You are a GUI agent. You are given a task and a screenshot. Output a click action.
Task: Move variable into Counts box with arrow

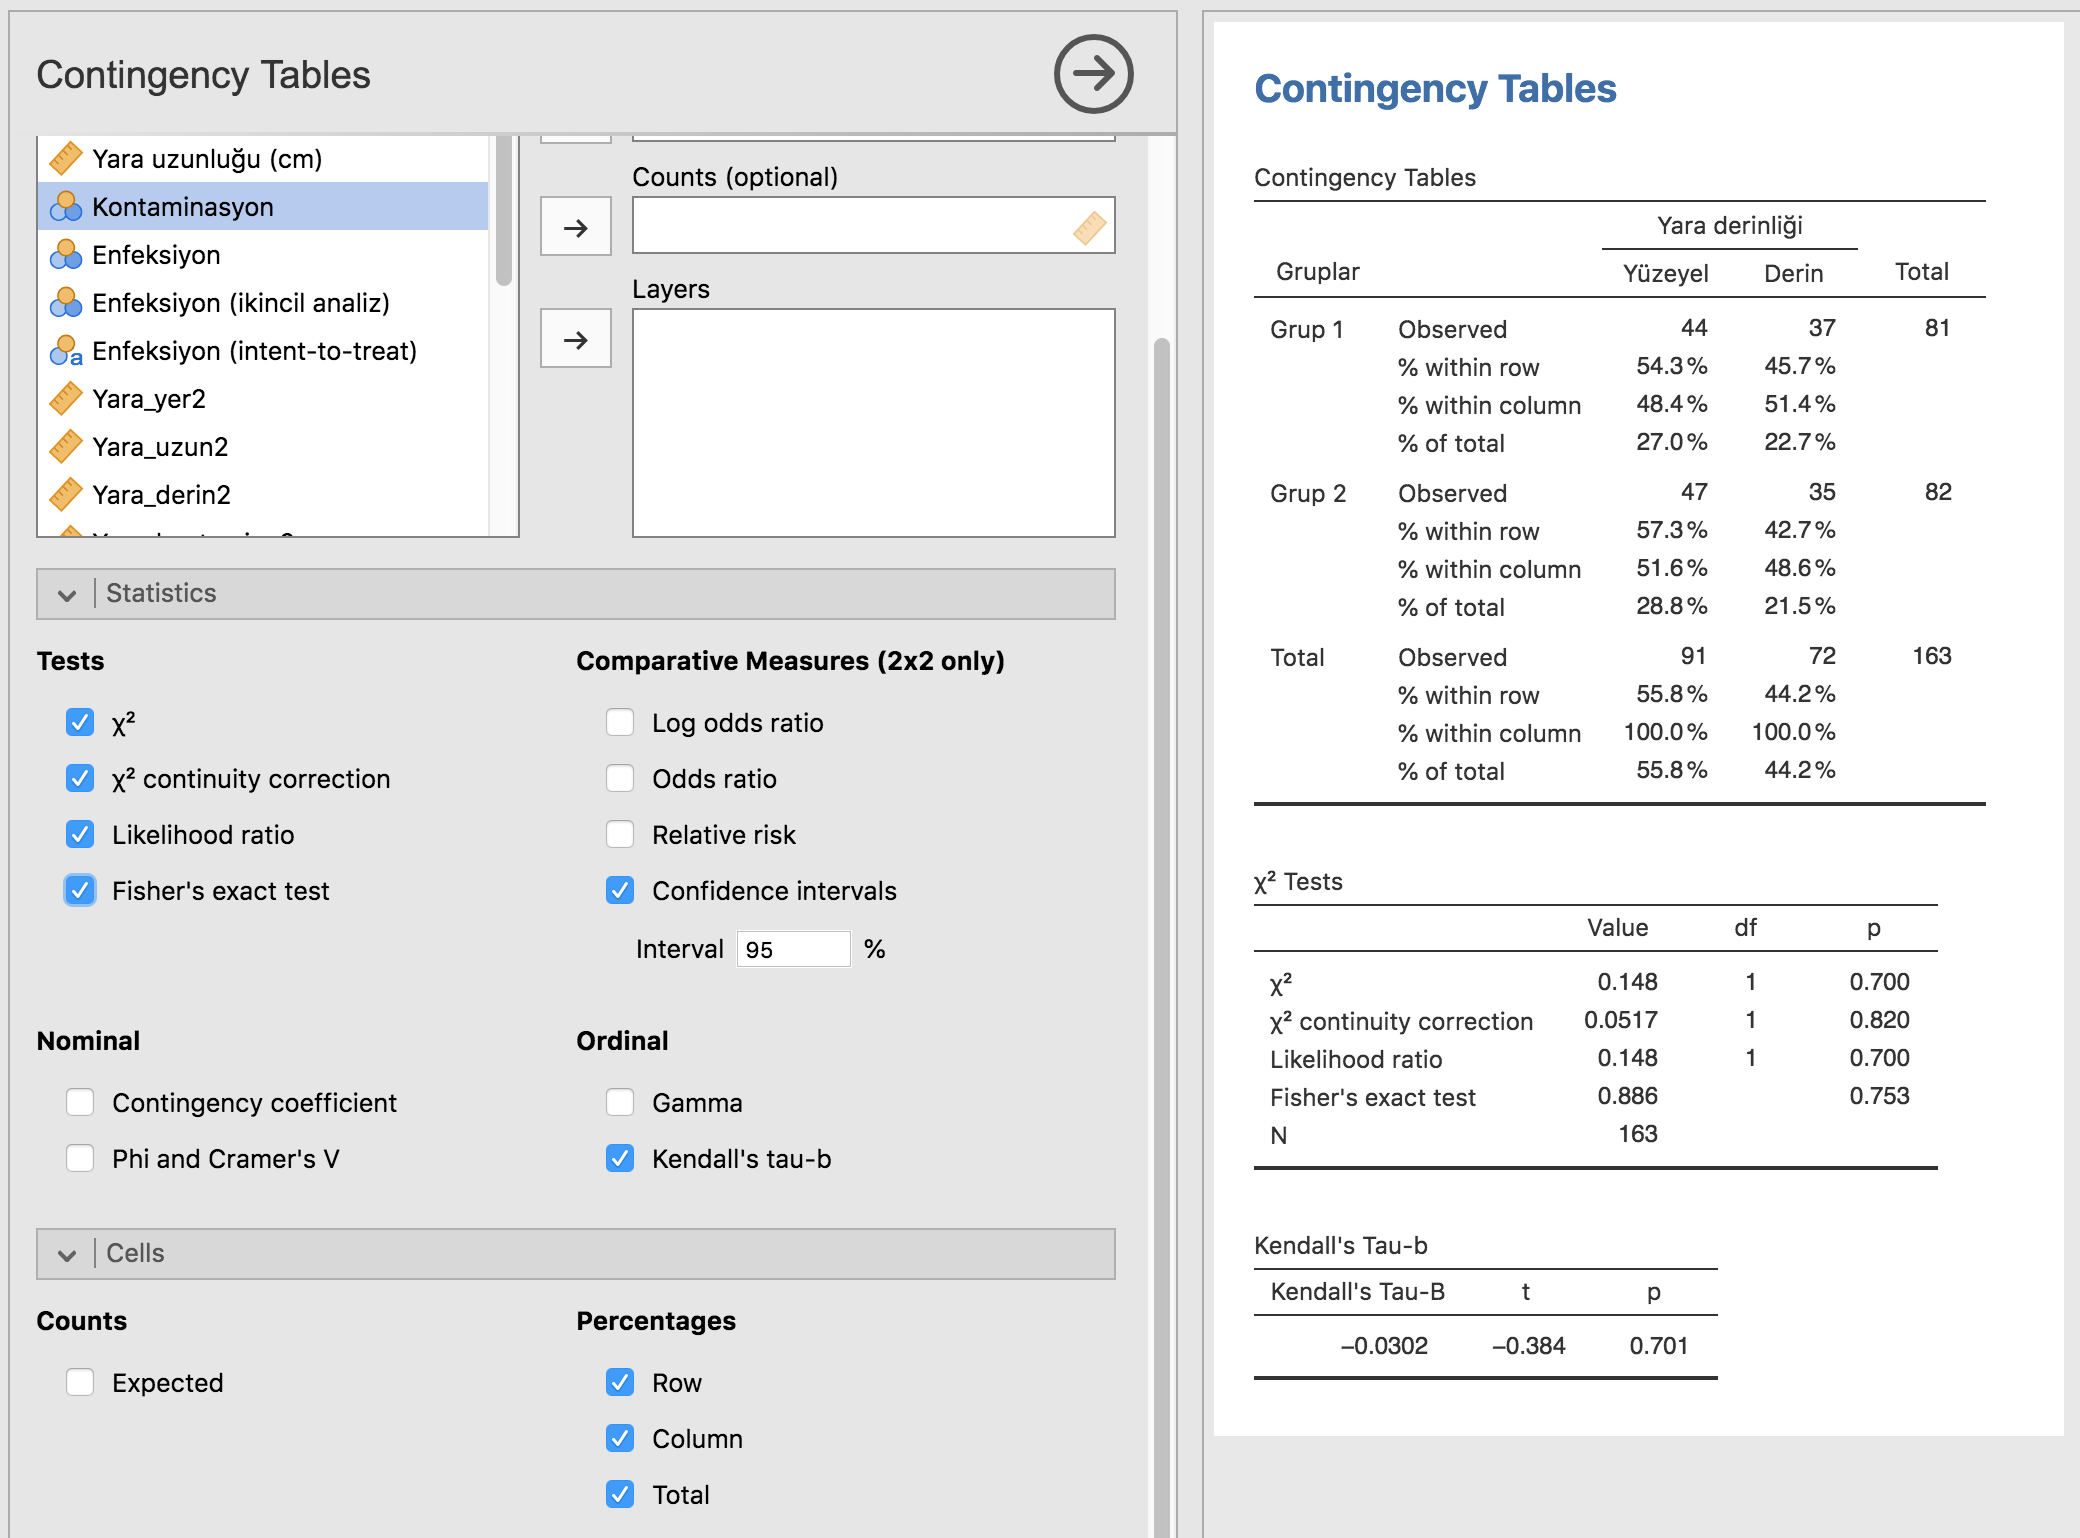575,227
